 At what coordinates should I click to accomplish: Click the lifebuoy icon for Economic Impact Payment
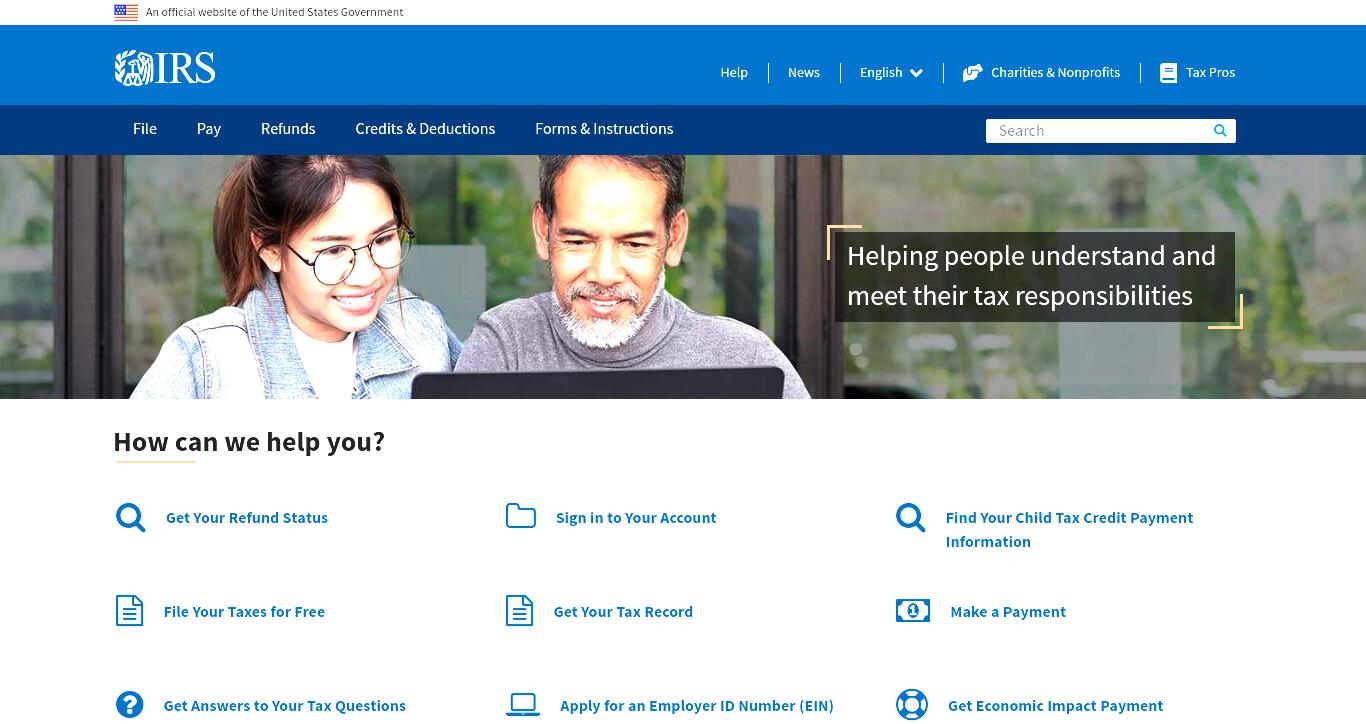pyautogui.click(x=912, y=705)
